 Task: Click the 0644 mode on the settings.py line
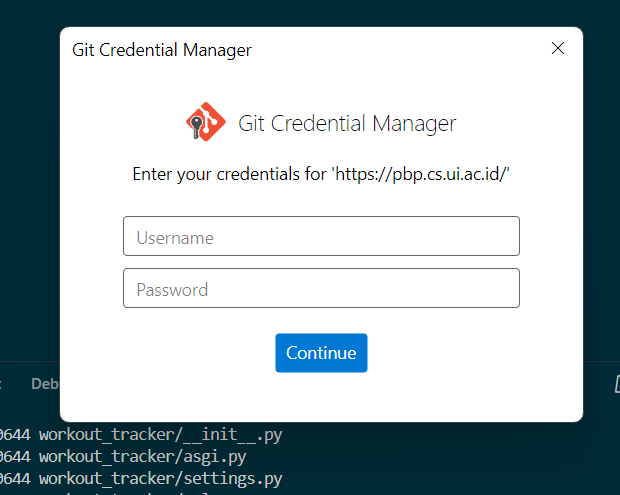coord(15,479)
